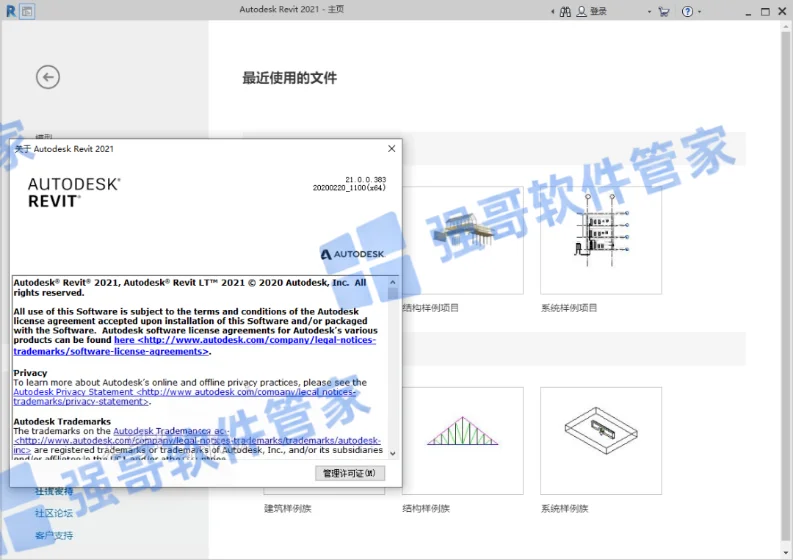This screenshot has width=793, height=560.
Task: Click the back arrow circle button
Action: [48, 77]
